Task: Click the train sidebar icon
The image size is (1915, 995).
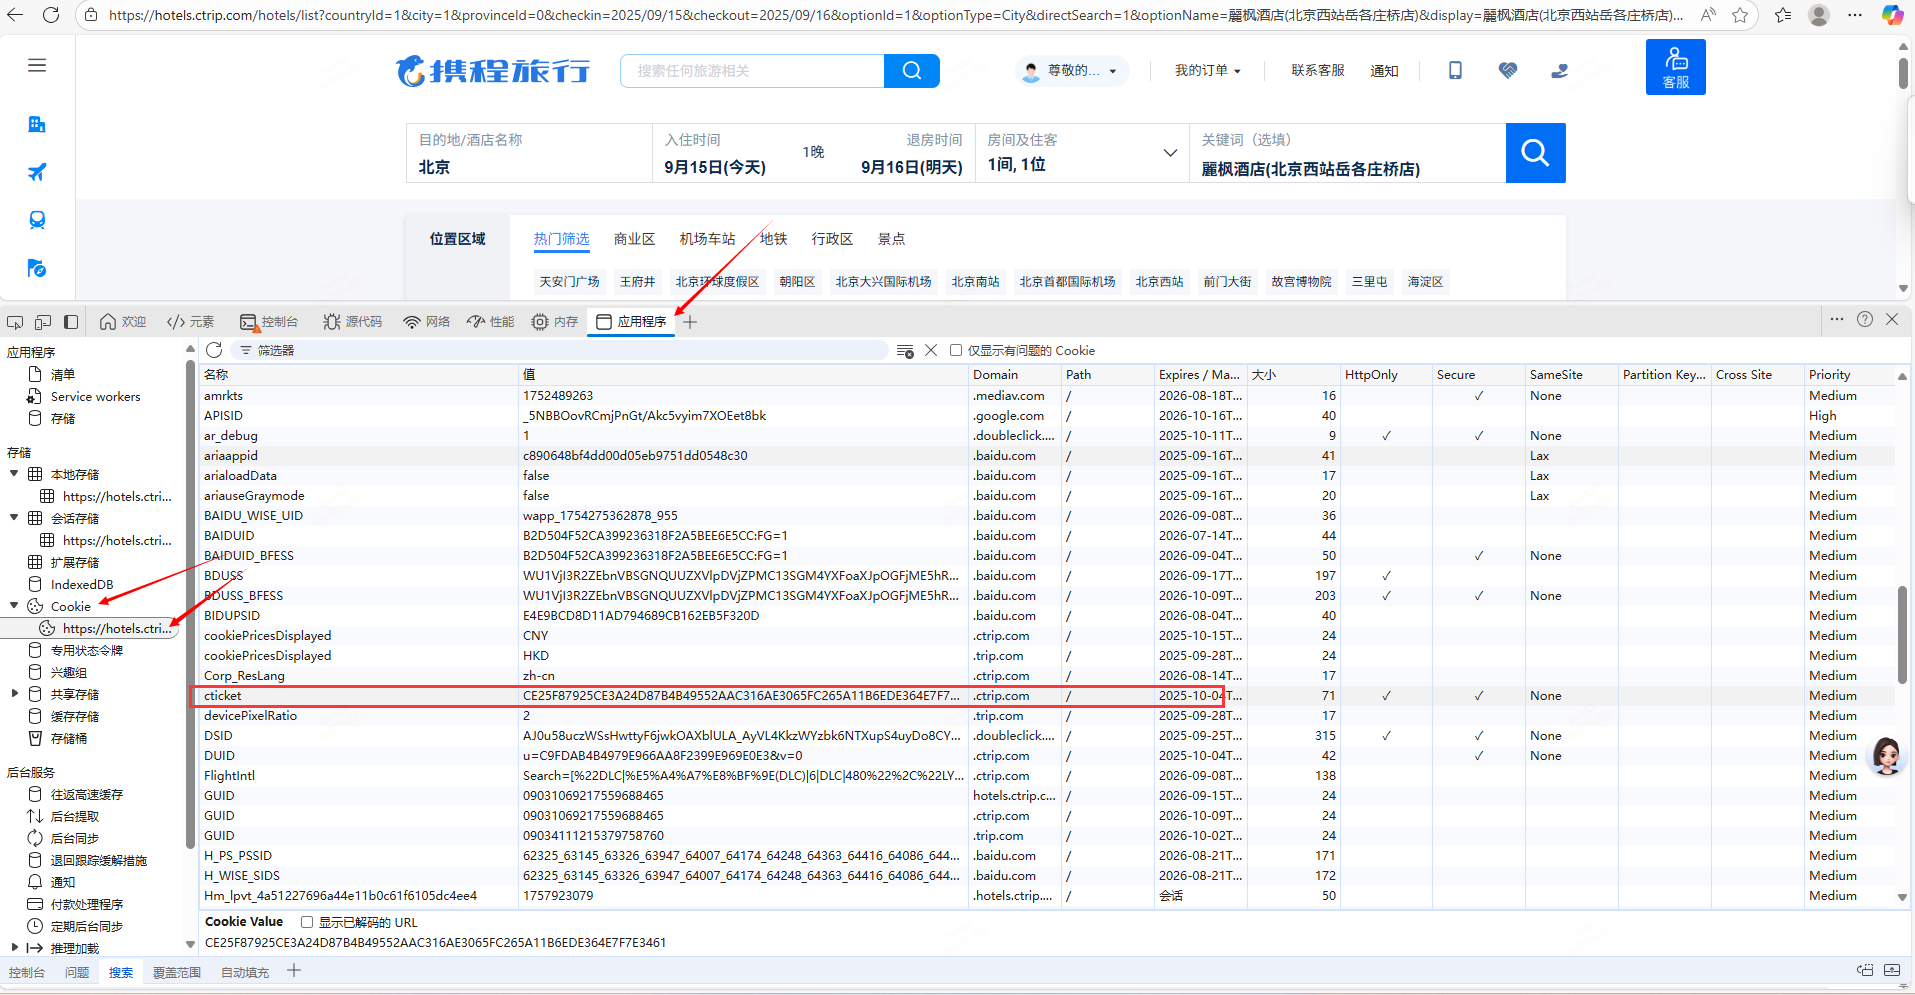Action: (x=37, y=220)
